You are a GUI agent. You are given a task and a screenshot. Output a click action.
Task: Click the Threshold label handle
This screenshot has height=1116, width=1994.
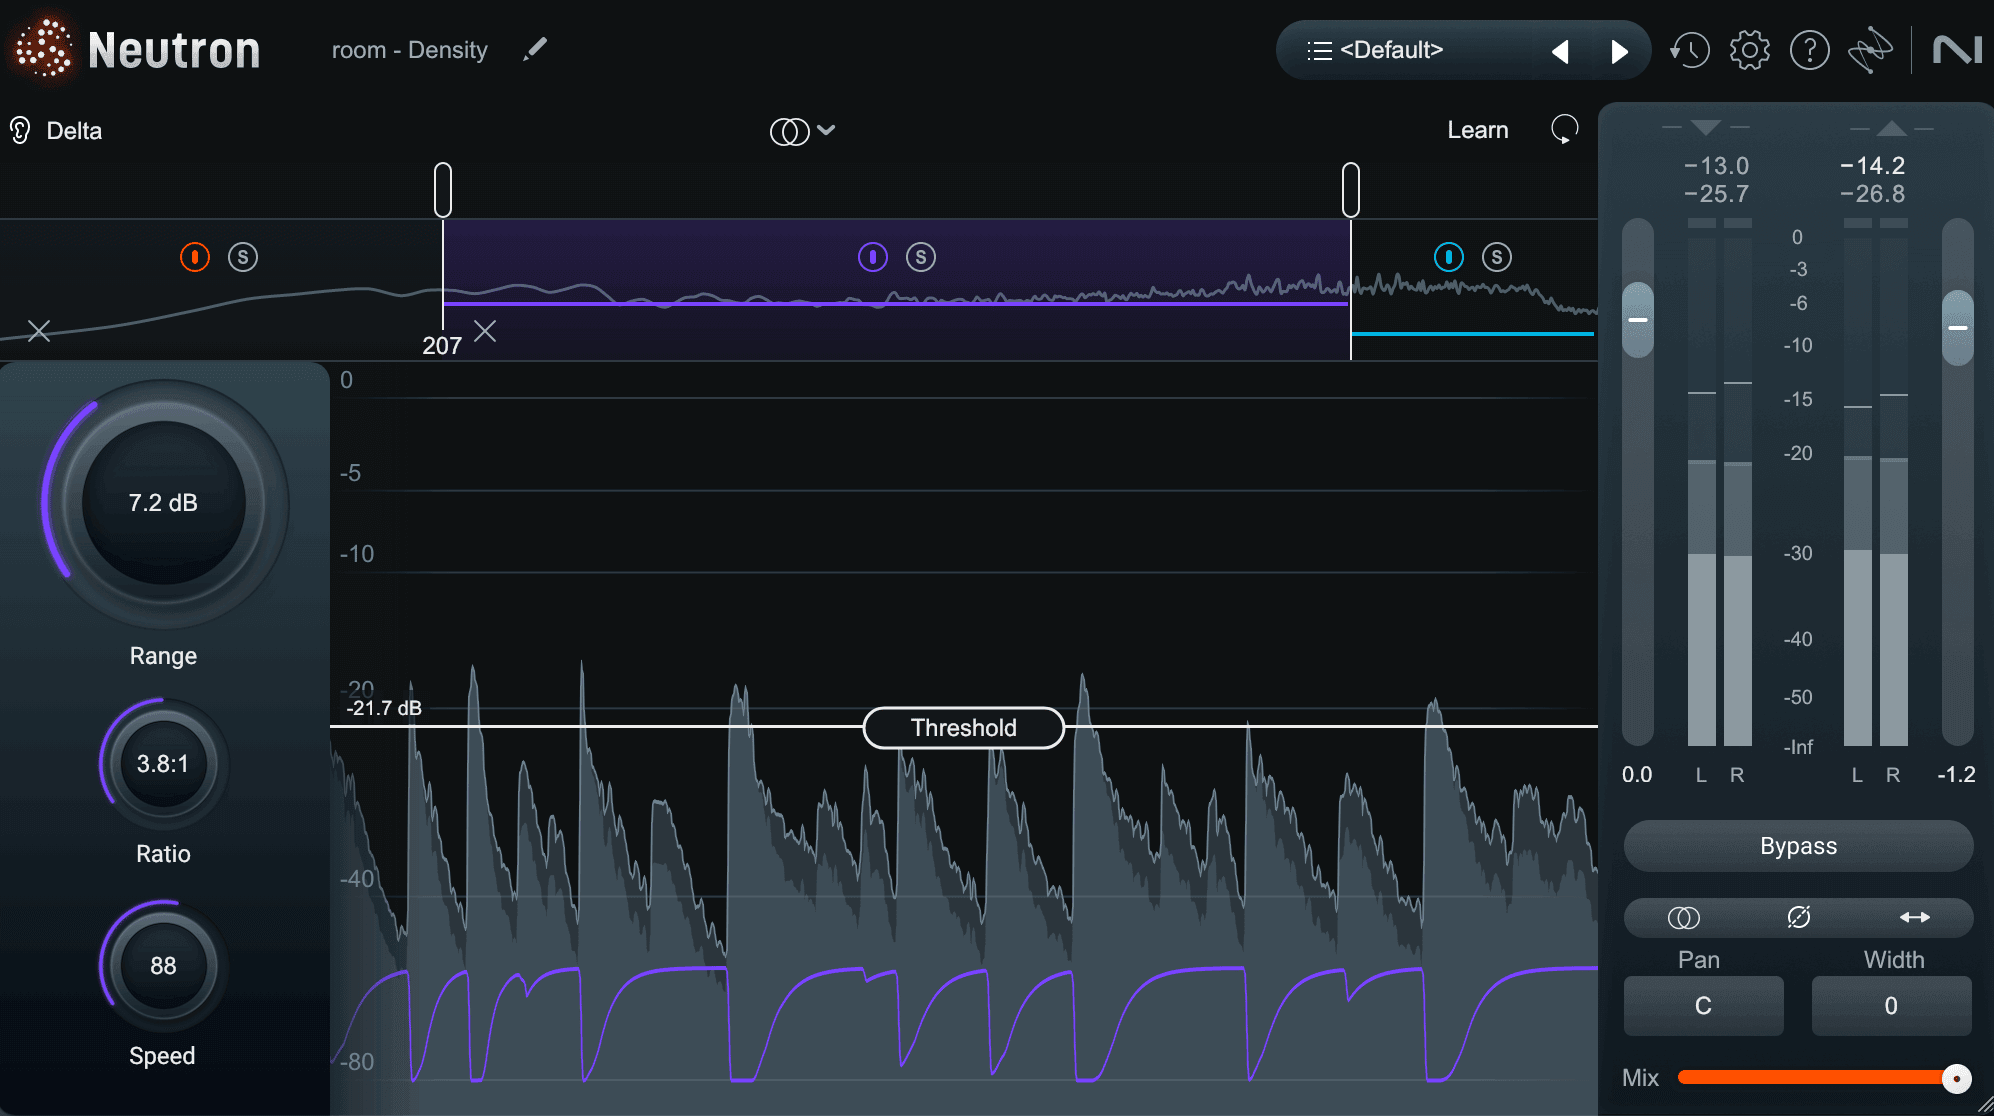[964, 728]
